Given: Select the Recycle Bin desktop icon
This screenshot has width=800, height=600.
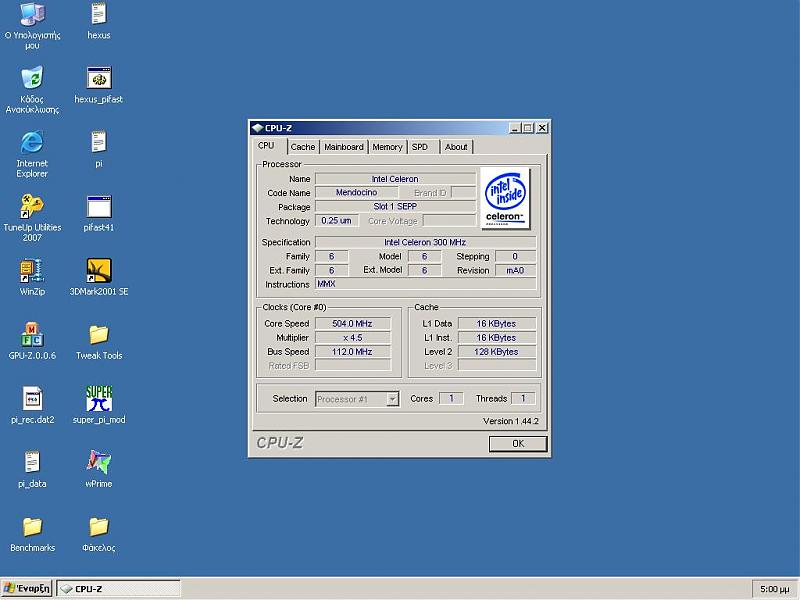Looking at the screenshot, I should tap(32, 78).
